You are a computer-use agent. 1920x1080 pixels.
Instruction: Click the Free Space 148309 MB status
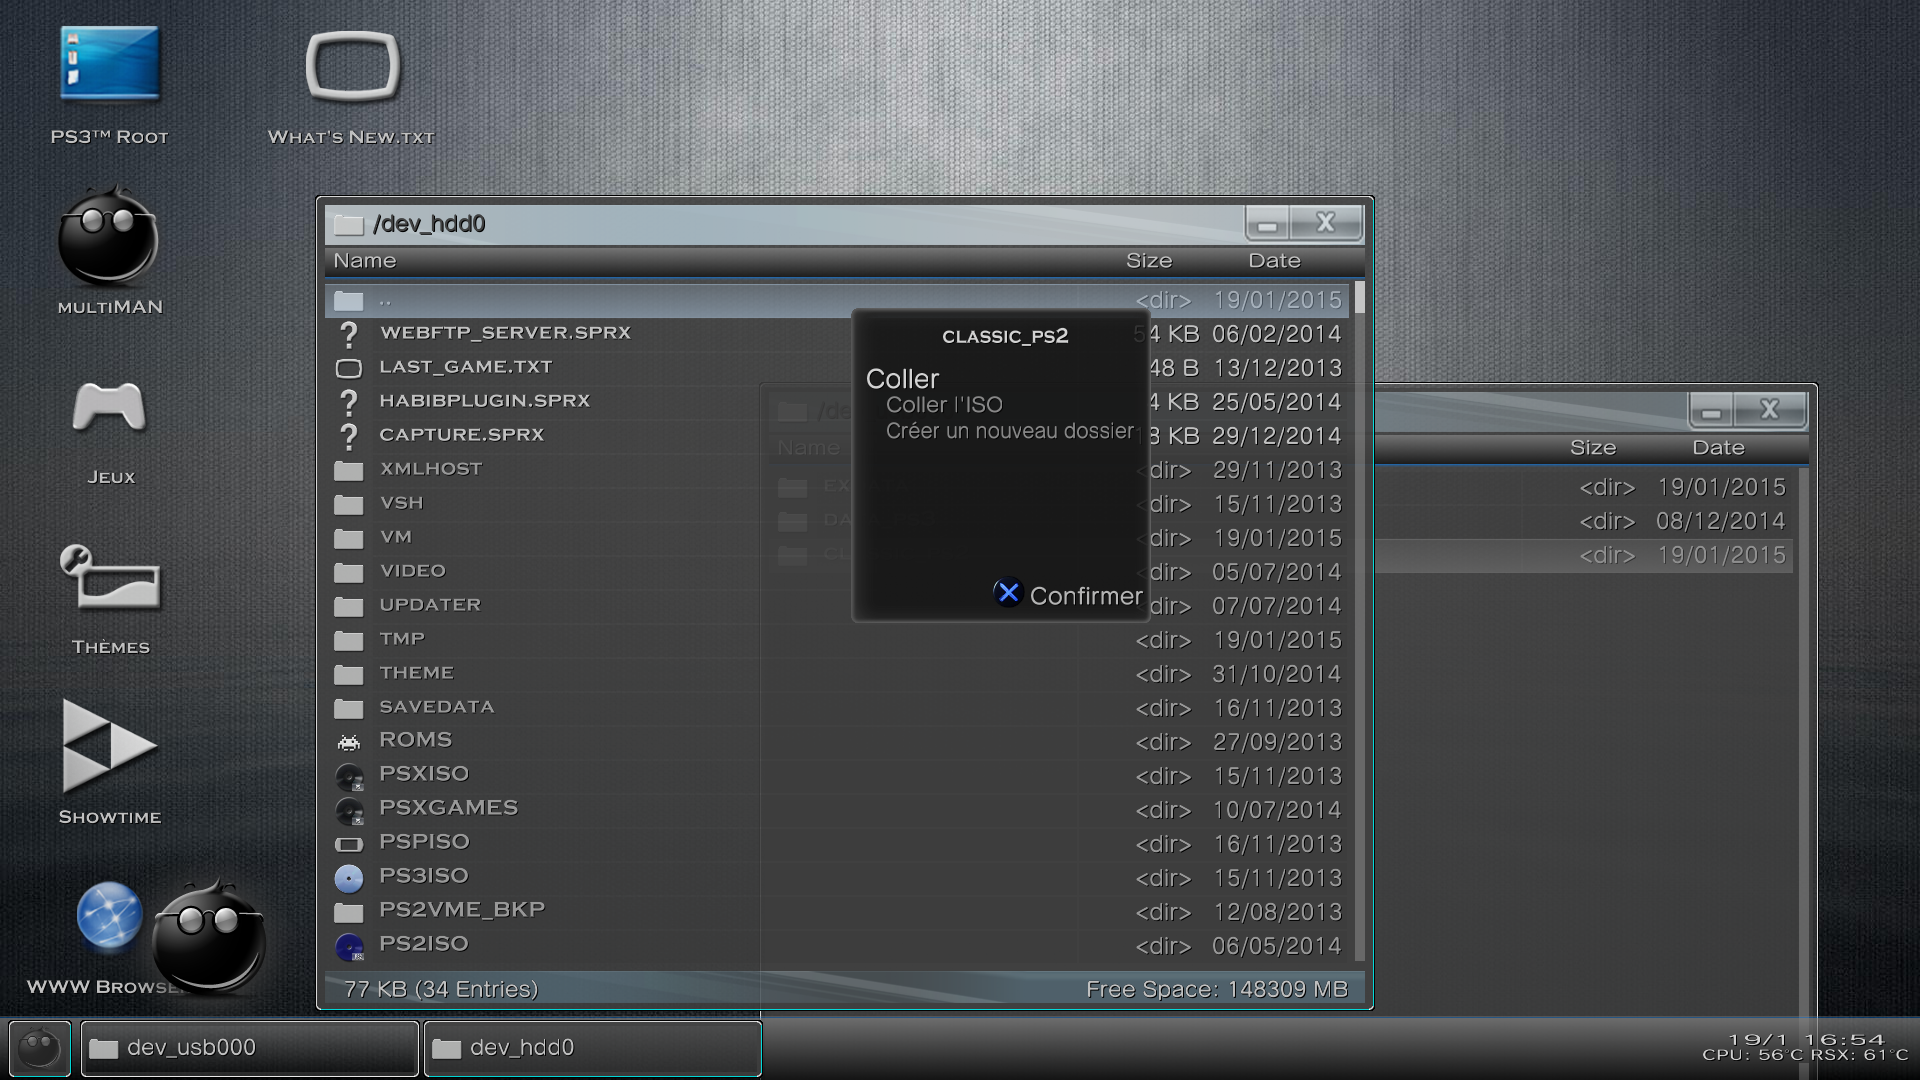click(x=1217, y=989)
